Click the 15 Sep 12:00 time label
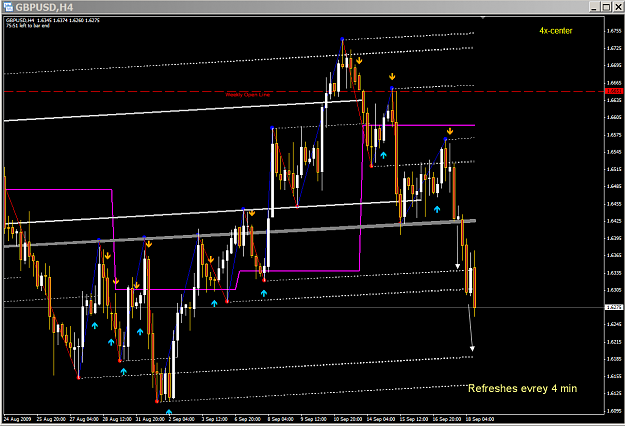The width and height of the screenshot is (625, 426). [413, 419]
